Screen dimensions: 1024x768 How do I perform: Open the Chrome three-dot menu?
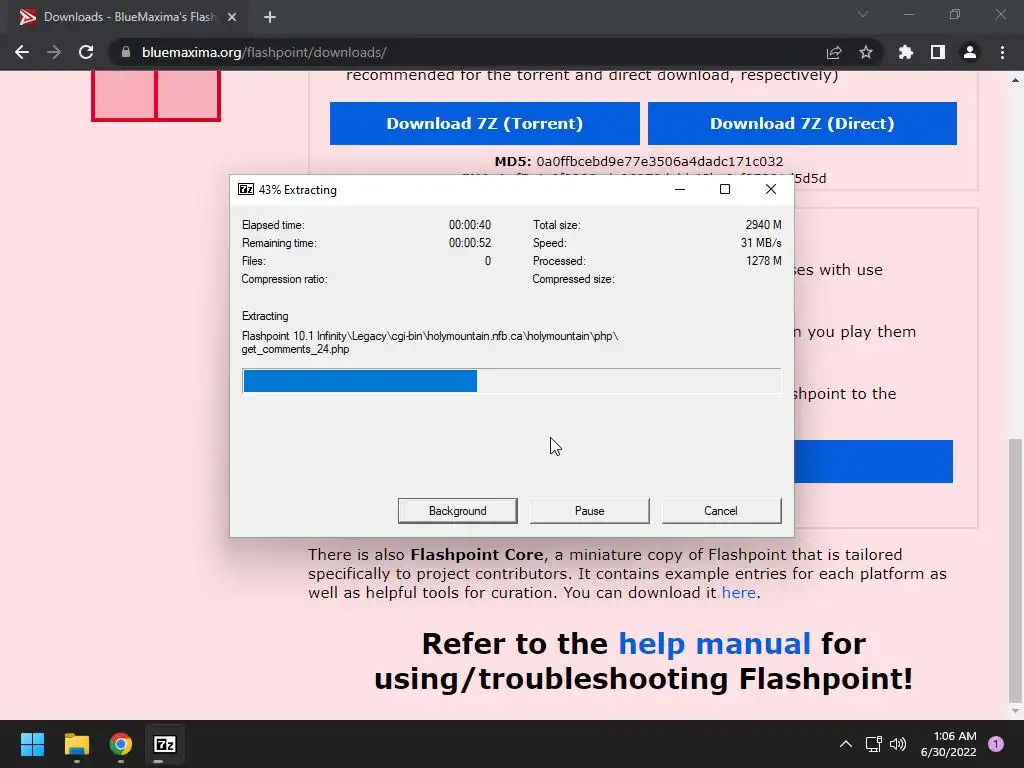[1002, 52]
